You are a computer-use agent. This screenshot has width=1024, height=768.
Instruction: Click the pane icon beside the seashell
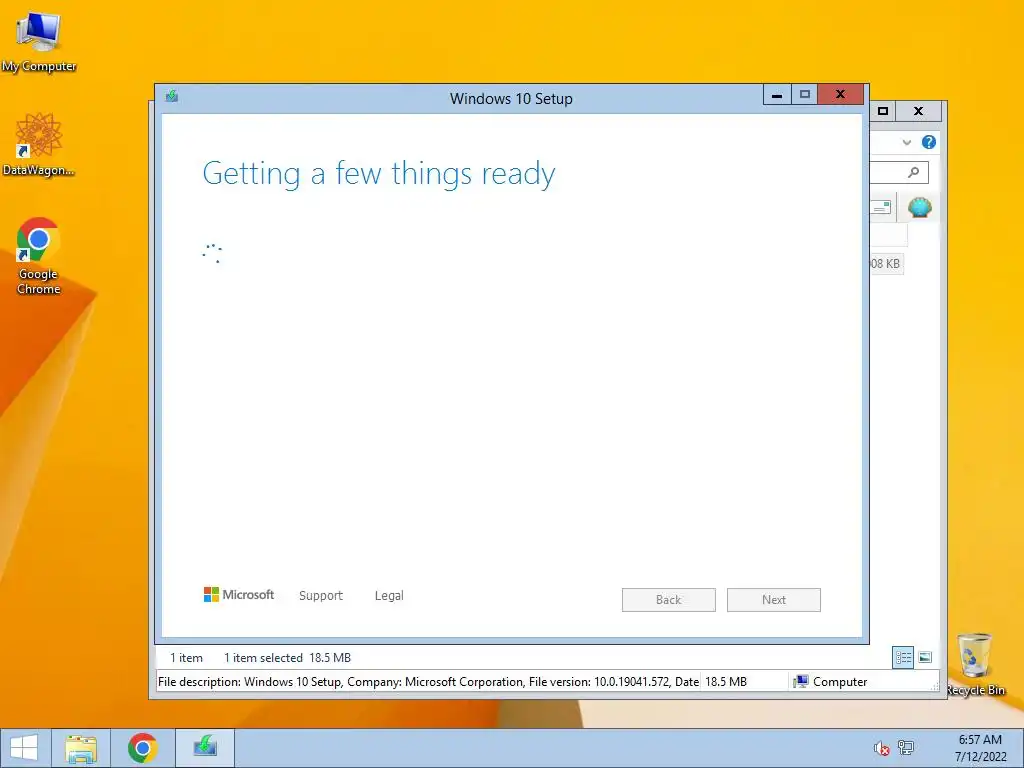pos(882,208)
